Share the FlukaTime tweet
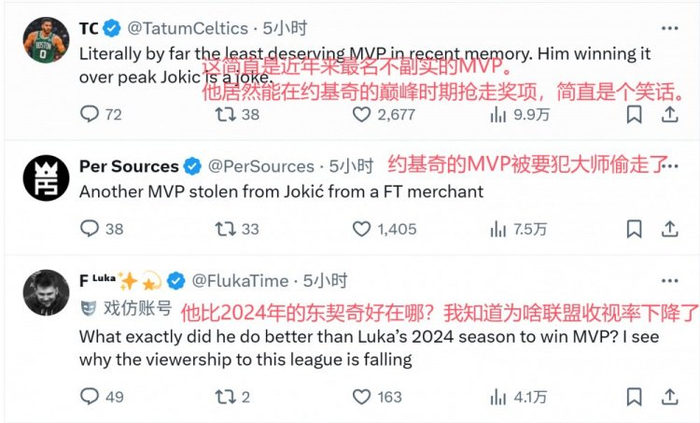Viewport: 700px width, 423px height. 672,397
